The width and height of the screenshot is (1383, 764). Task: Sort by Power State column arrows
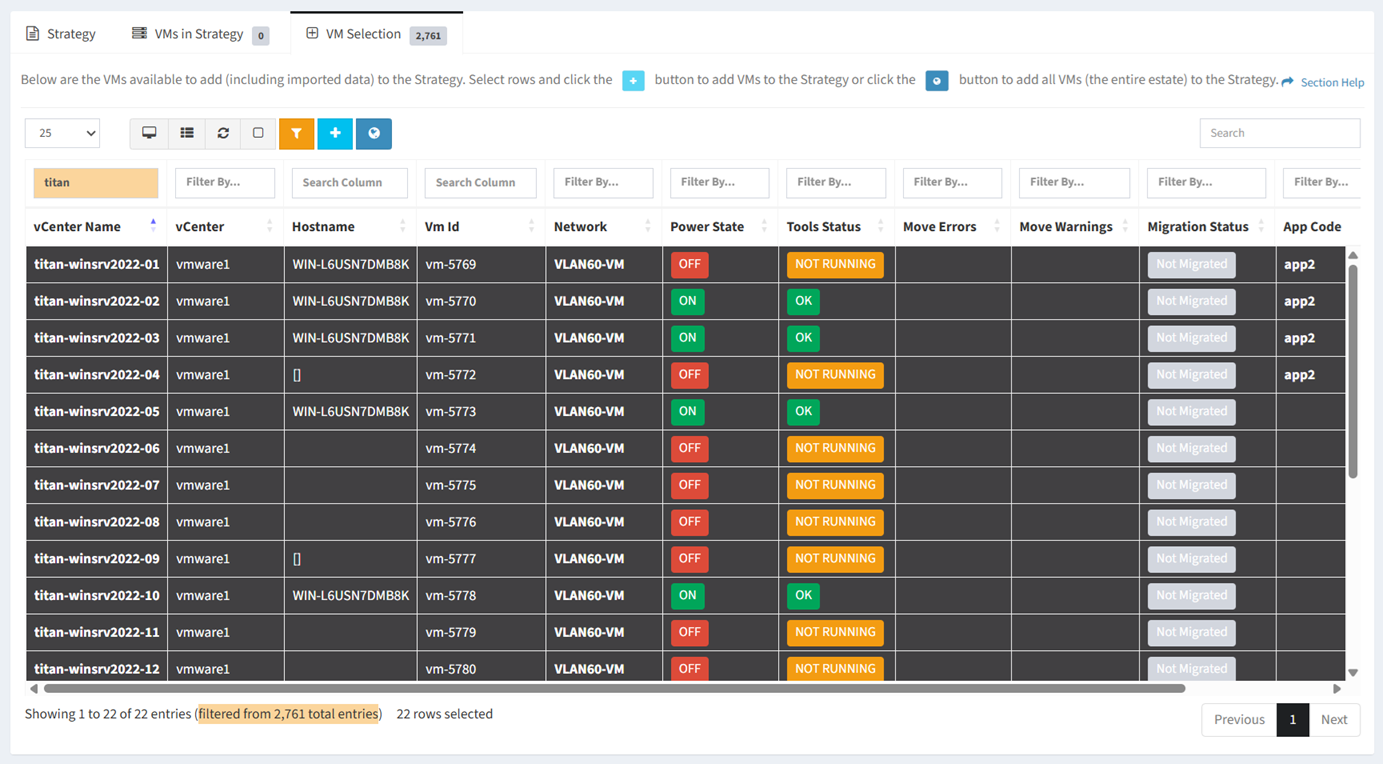pos(764,227)
